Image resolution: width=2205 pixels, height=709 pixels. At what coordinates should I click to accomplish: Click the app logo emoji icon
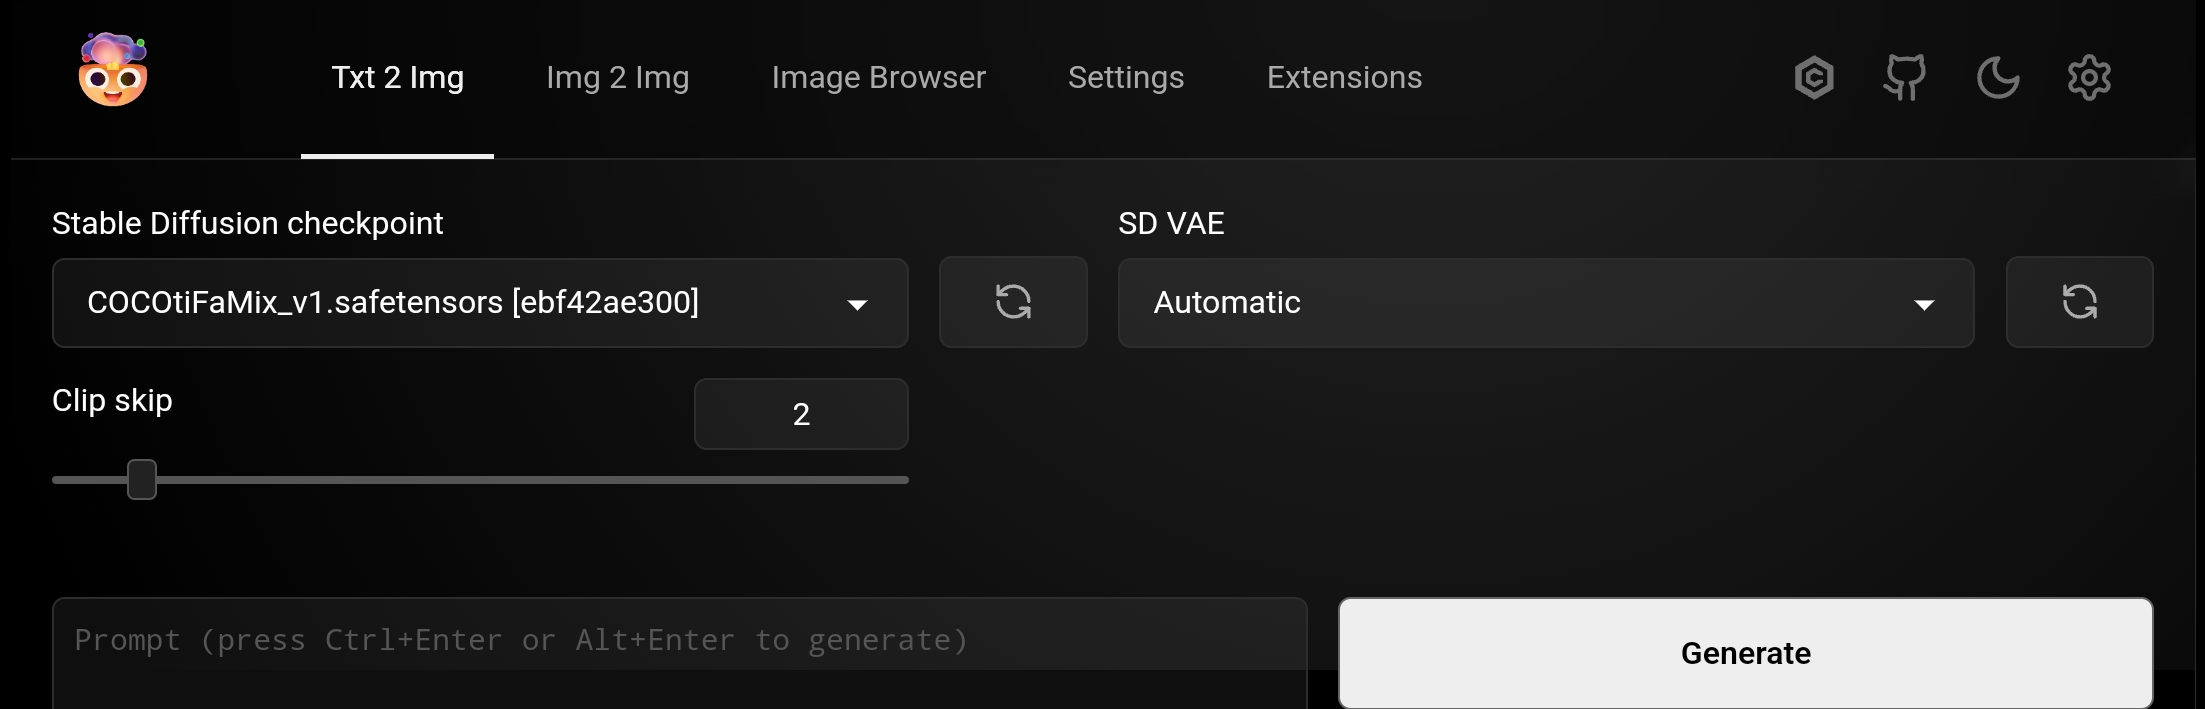[114, 68]
